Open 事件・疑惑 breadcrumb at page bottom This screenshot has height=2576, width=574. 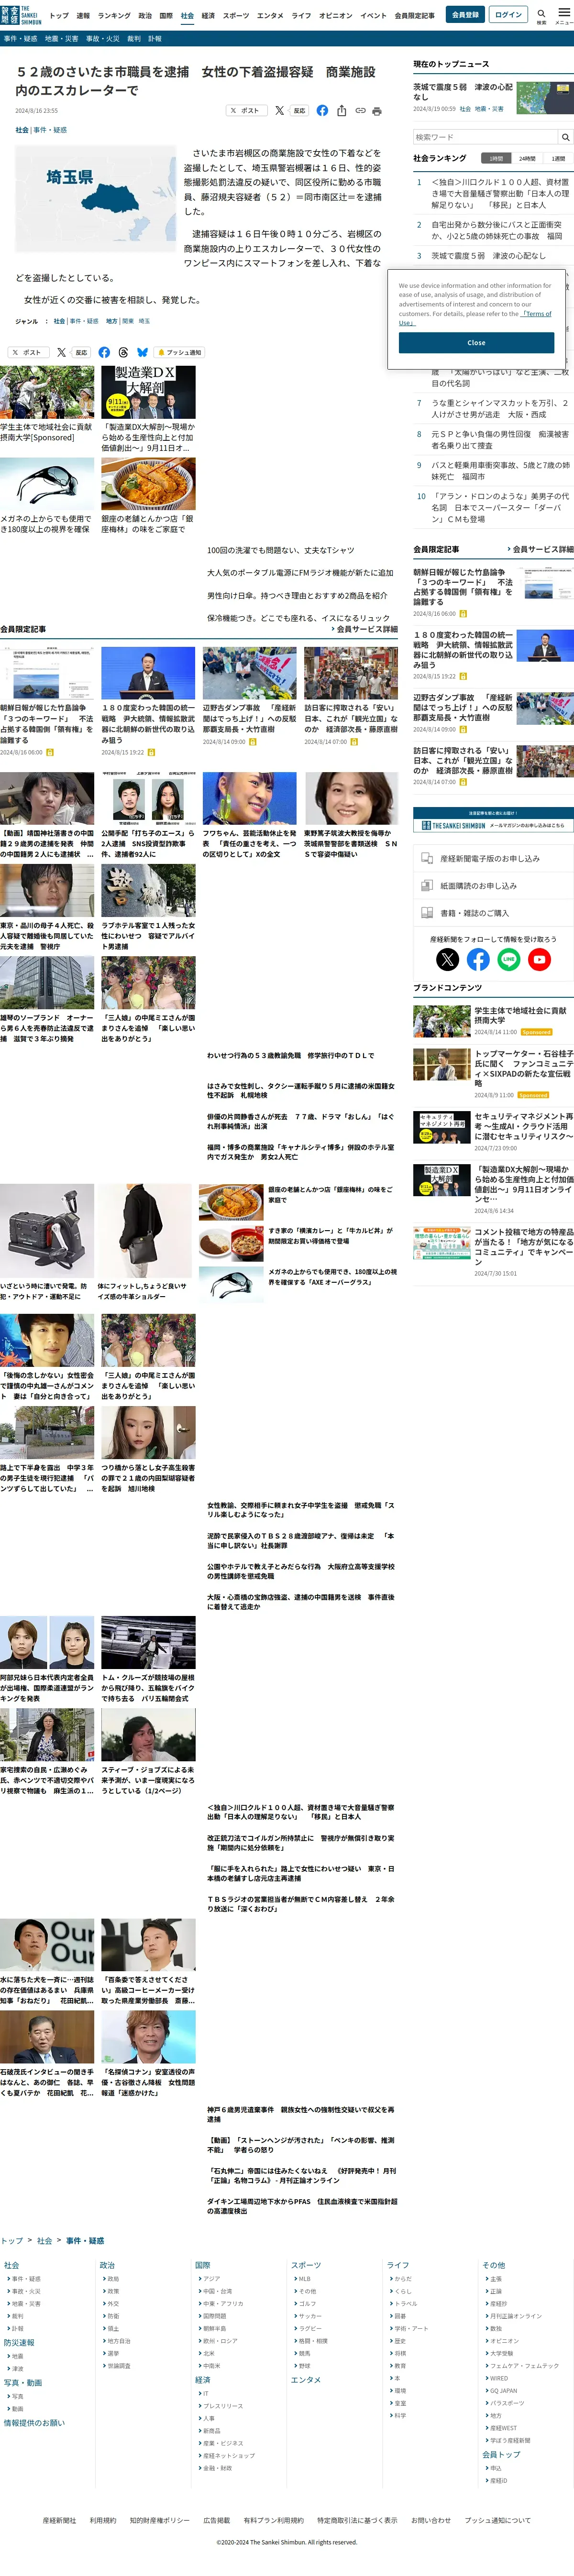click(x=85, y=2240)
